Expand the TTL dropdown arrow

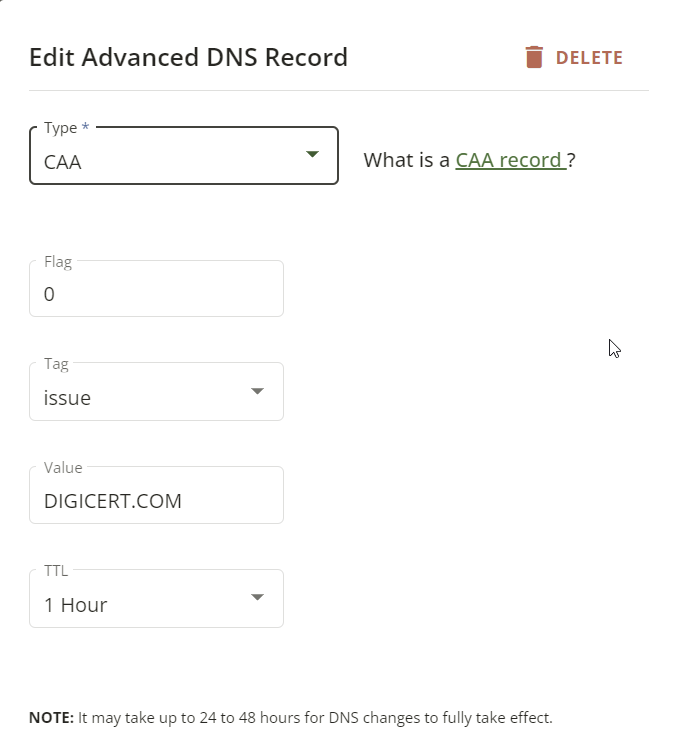(x=257, y=597)
